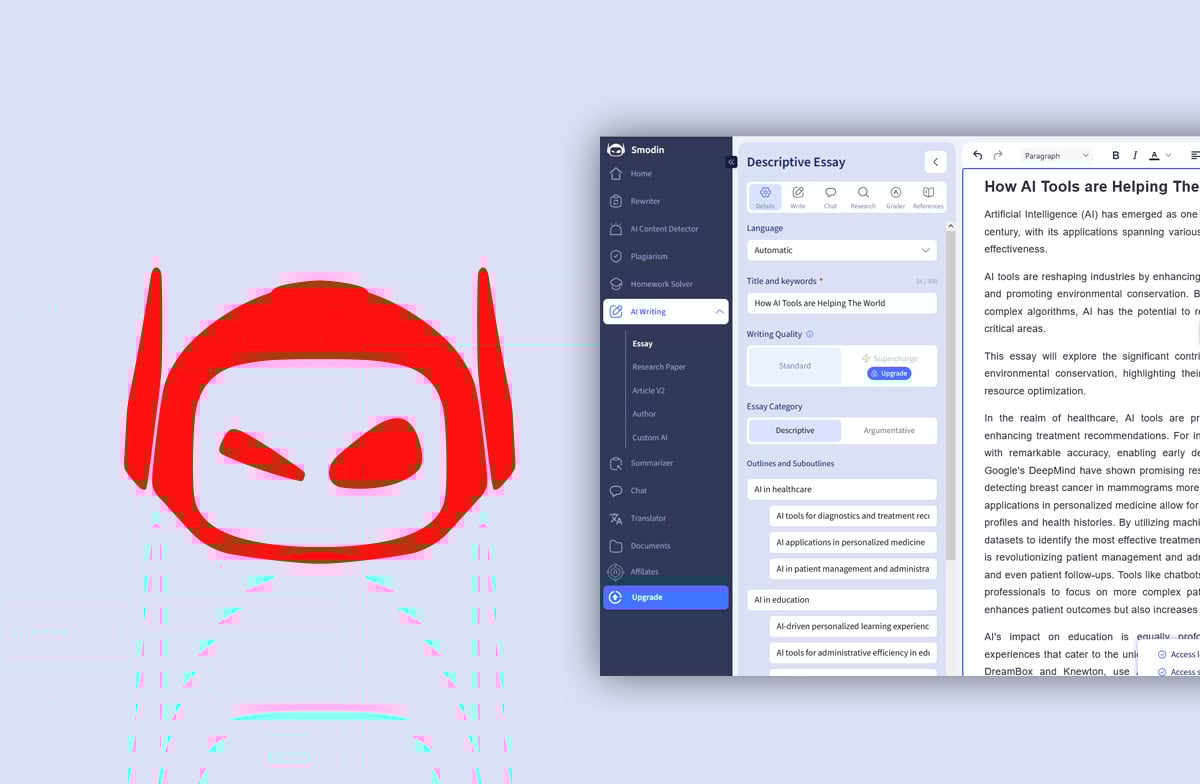
Task: Redo the last edit
Action: 998,155
